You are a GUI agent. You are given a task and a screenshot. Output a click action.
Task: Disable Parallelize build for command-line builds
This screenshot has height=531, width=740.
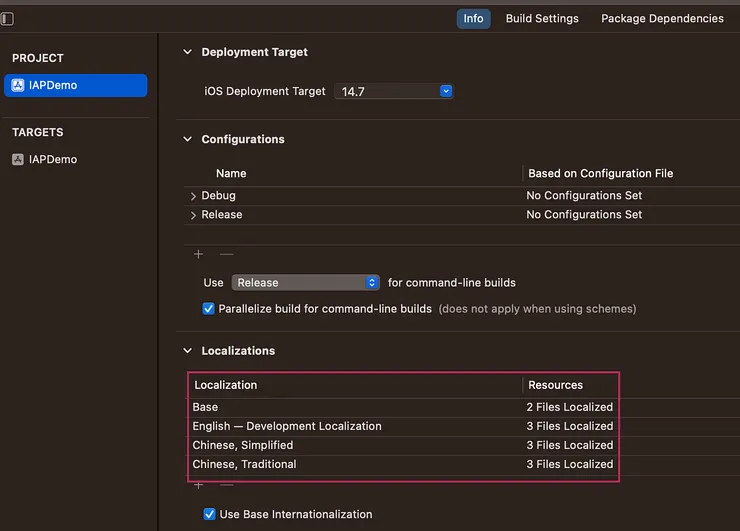(209, 309)
